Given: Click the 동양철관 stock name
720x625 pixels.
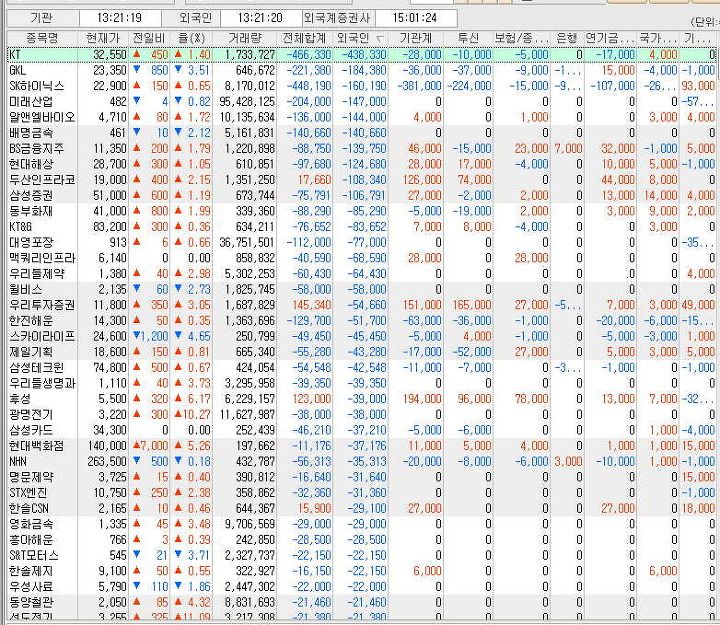Looking at the screenshot, I should coord(31,602).
